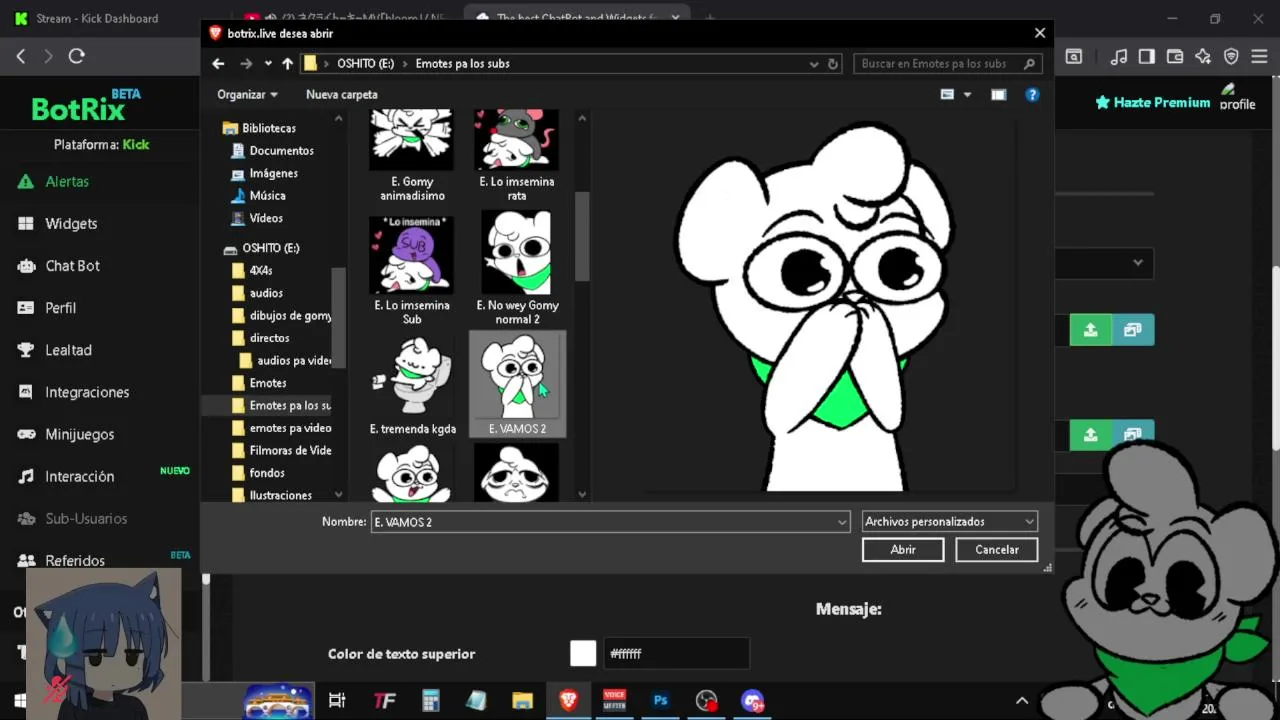Reload the browser page
This screenshot has height=720, width=1280.
[76, 56]
